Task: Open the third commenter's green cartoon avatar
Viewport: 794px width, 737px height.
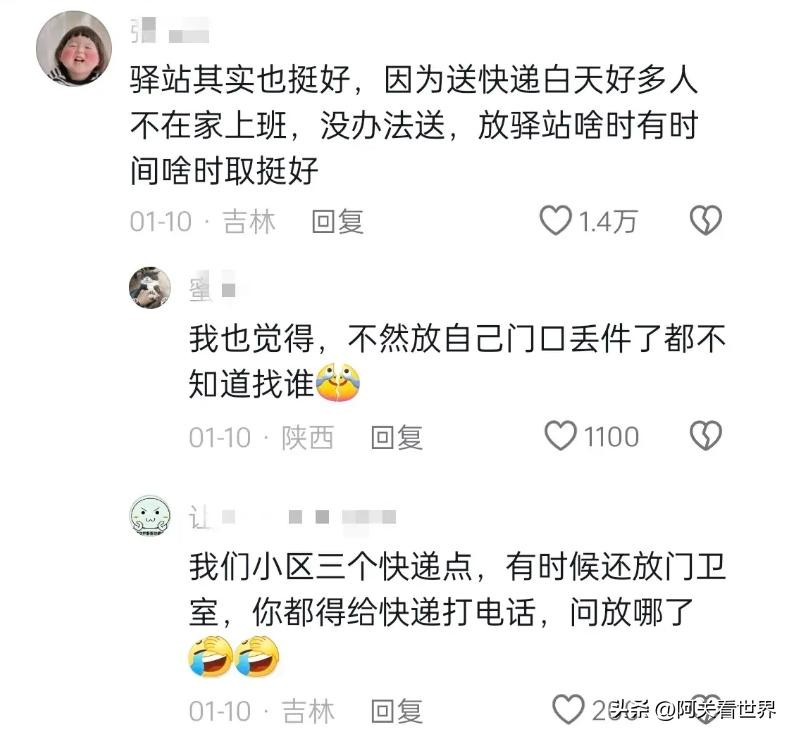Action: click(150, 515)
